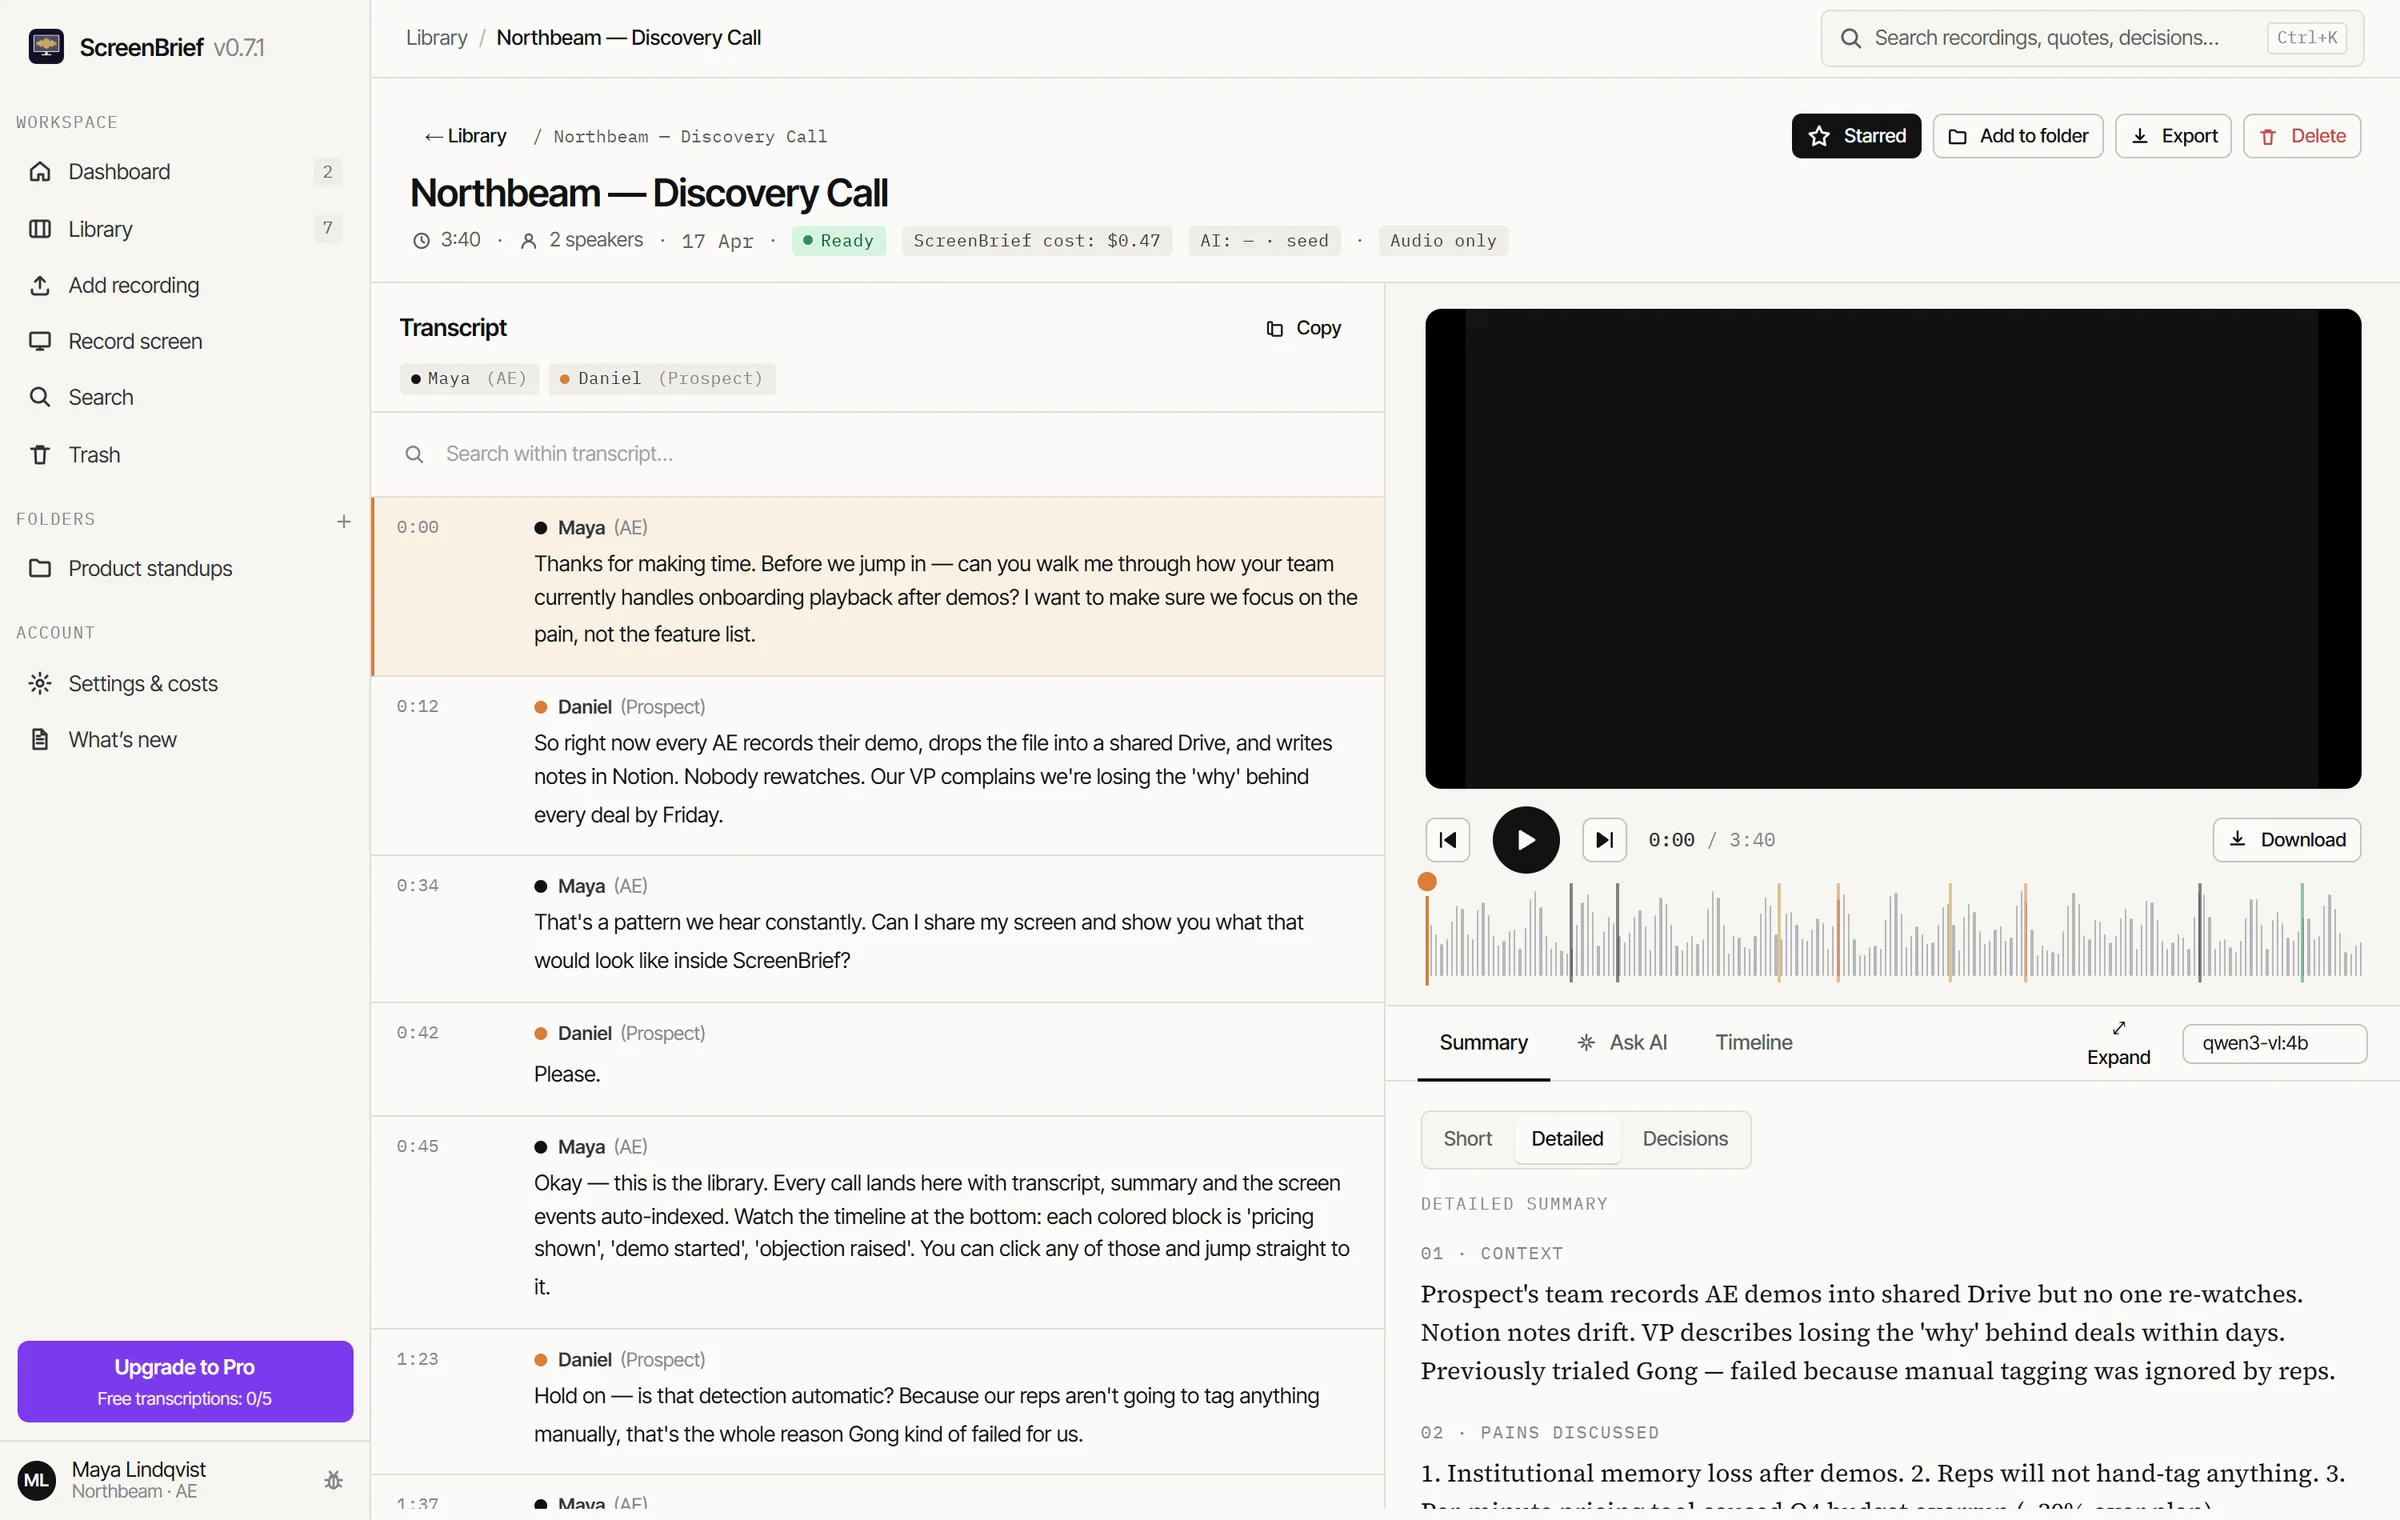2400x1520 pixels.
Task: Click Upgrade to Pro
Action: 185,1381
